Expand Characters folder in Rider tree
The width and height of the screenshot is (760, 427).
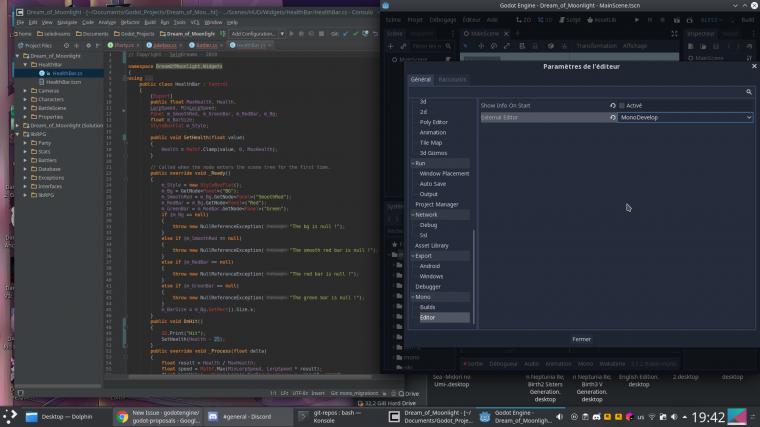pyautogui.click(x=26, y=100)
